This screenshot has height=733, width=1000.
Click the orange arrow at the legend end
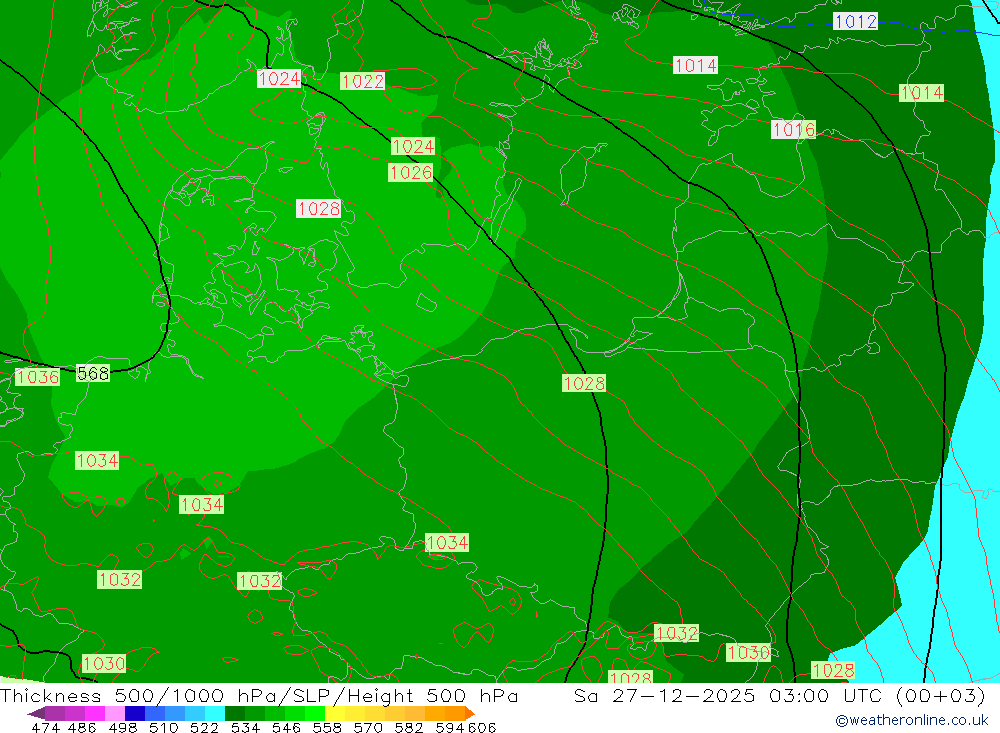tap(470, 713)
